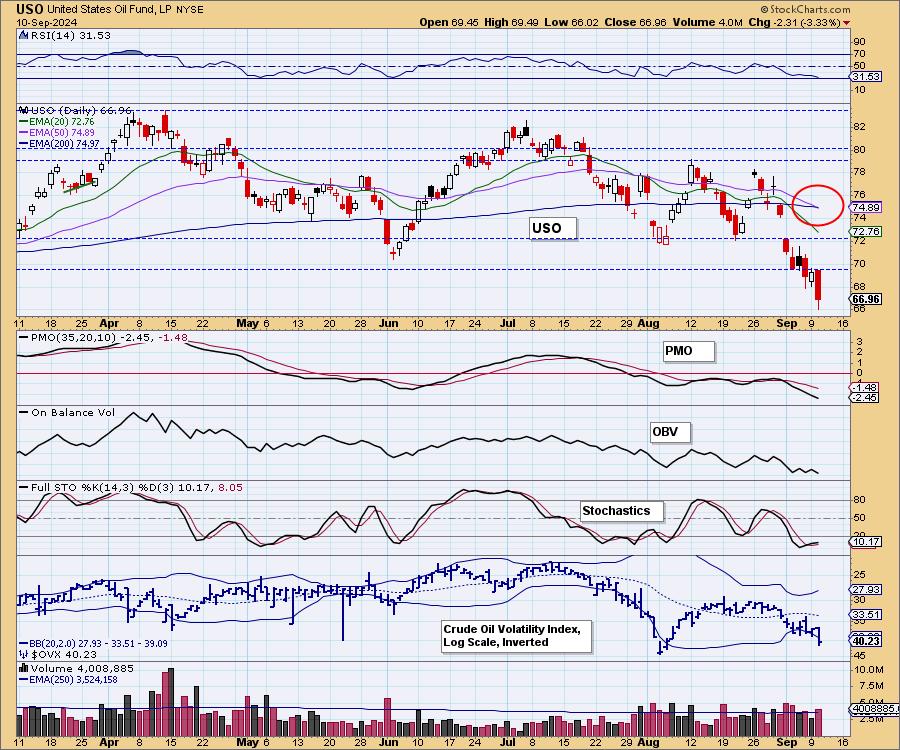Click the 27.93 Bollinger band value tag
The height and width of the screenshot is (750, 900).
(866, 589)
